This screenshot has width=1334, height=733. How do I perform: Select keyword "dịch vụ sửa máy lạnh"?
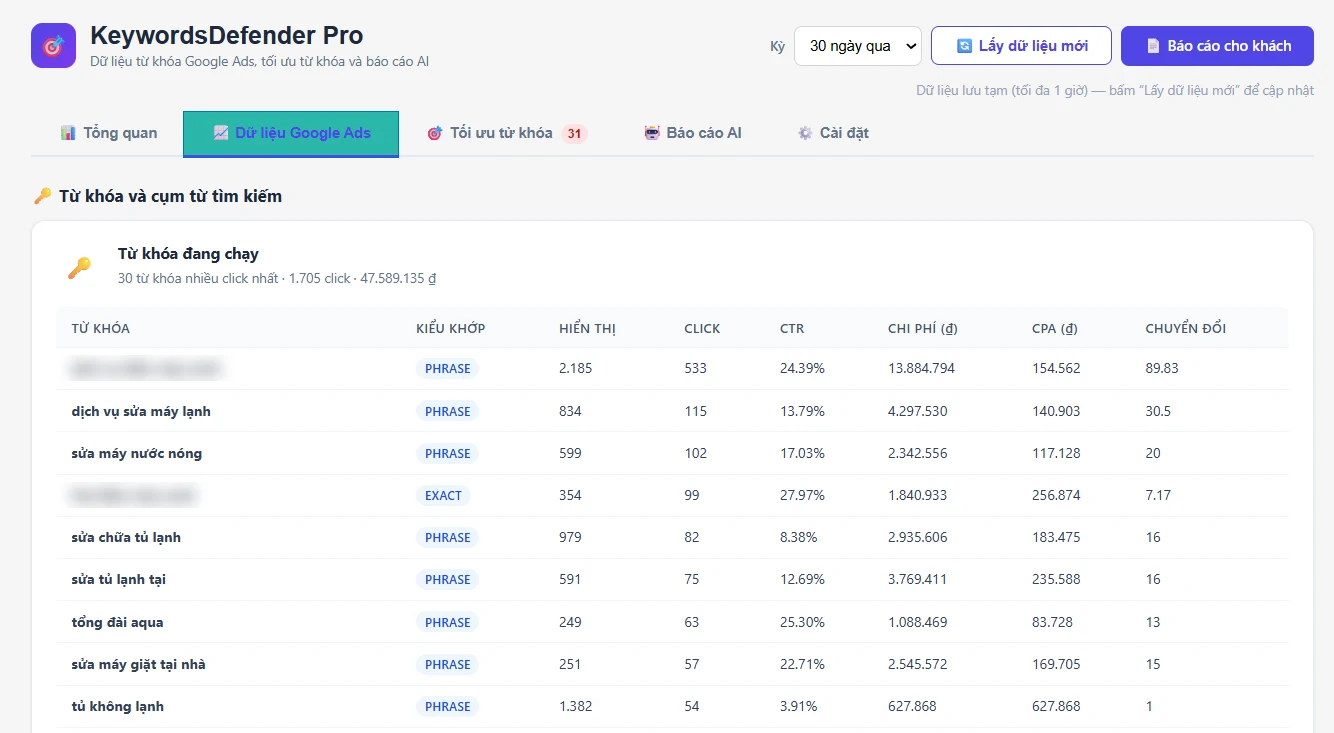click(141, 411)
